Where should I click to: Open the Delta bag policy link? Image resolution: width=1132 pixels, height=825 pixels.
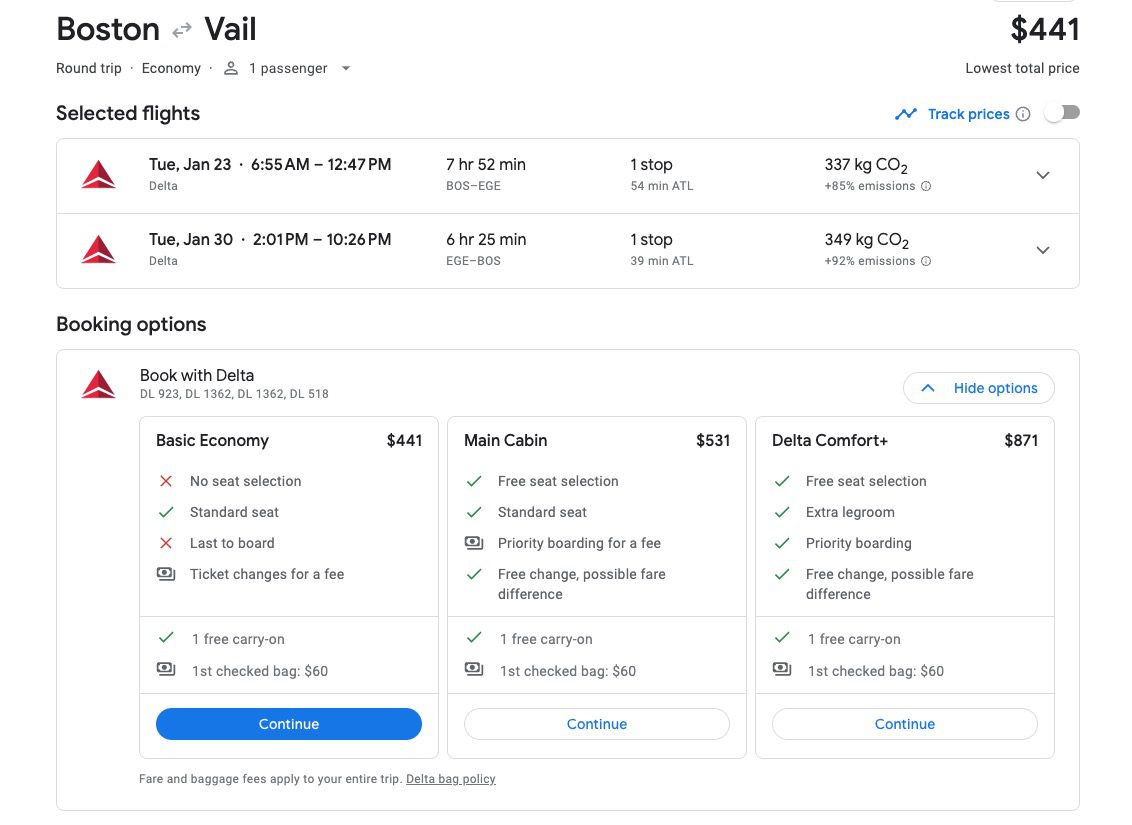point(450,779)
